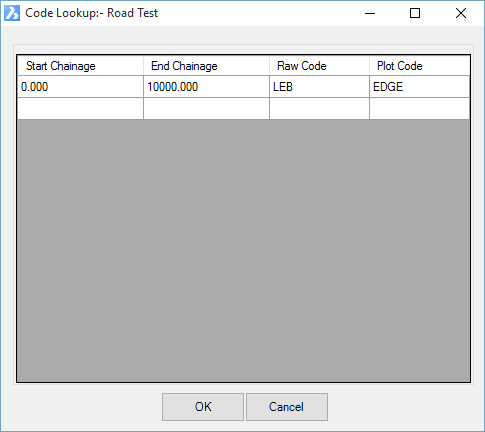Image resolution: width=485 pixels, height=432 pixels.
Task: Select the 0.000 start chainage cell
Action: 80,87
